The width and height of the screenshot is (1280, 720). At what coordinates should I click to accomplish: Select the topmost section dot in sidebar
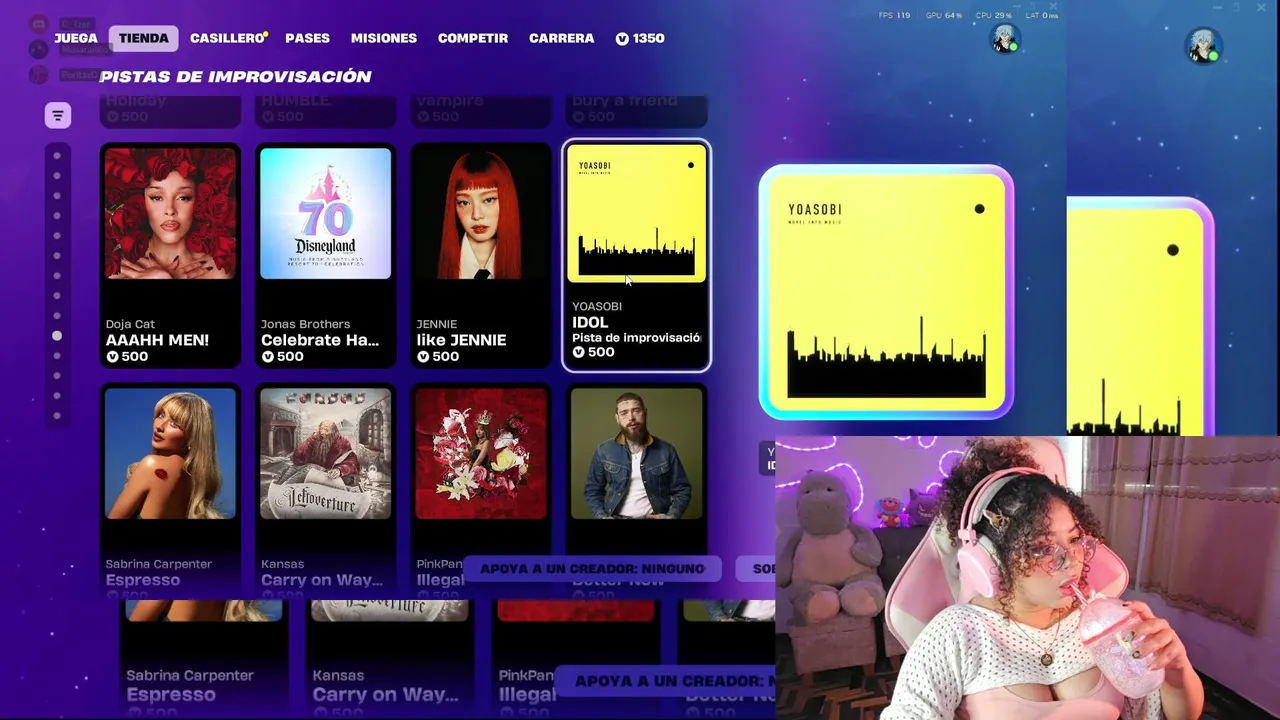click(x=57, y=156)
